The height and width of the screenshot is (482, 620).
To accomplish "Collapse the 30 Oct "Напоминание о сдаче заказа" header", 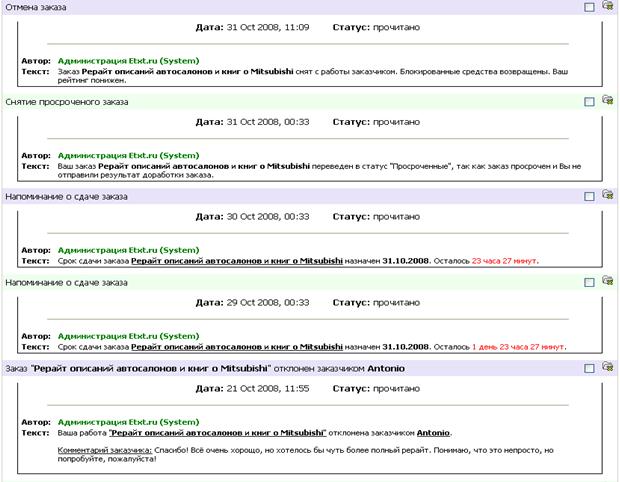I will [68, 197].
